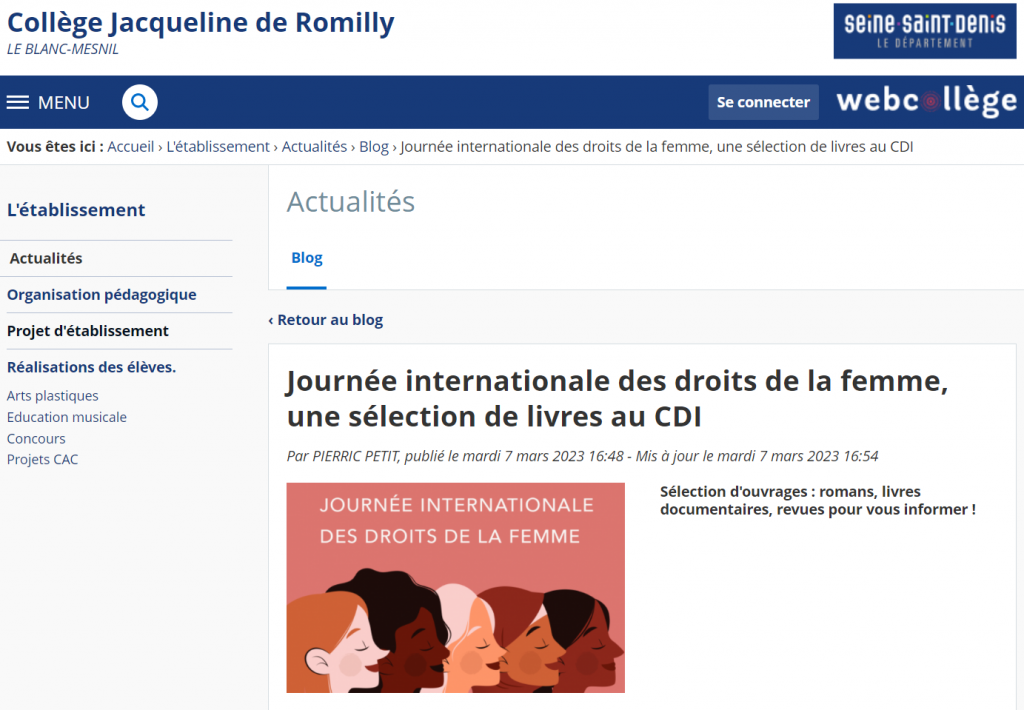
Task: Select Education musicale sub-item
Action: pos(67,417)
